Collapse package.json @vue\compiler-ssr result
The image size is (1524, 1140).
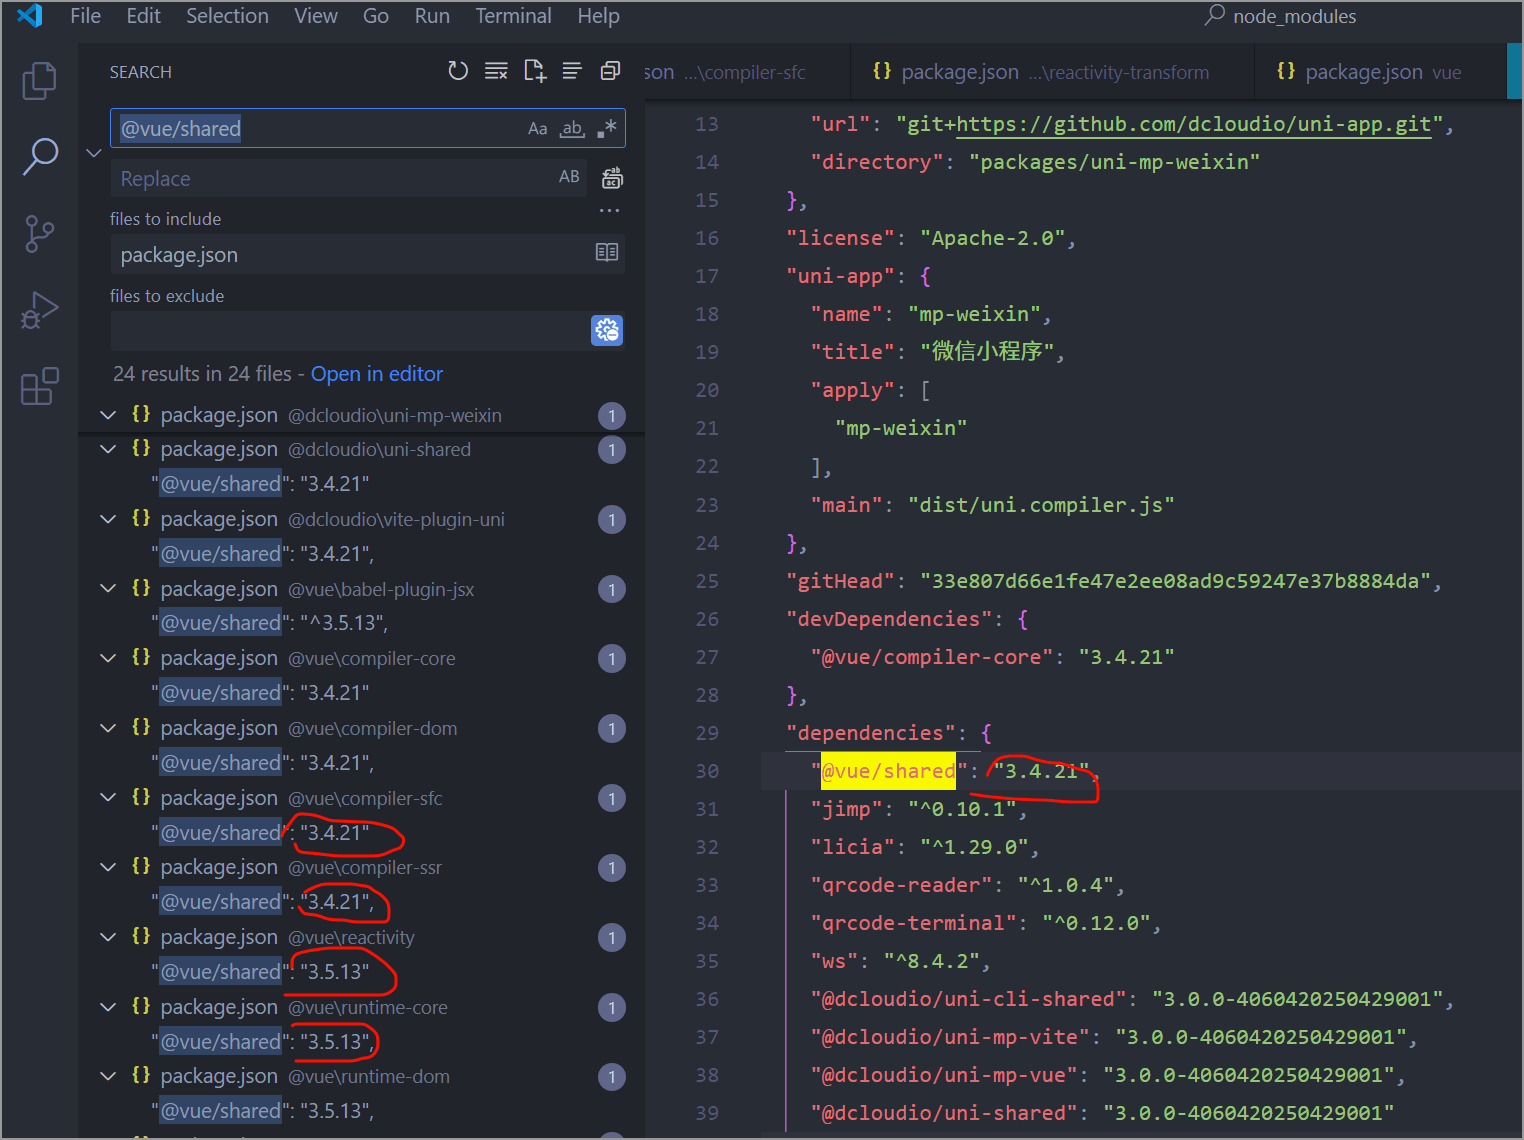[x=108, y=867]
